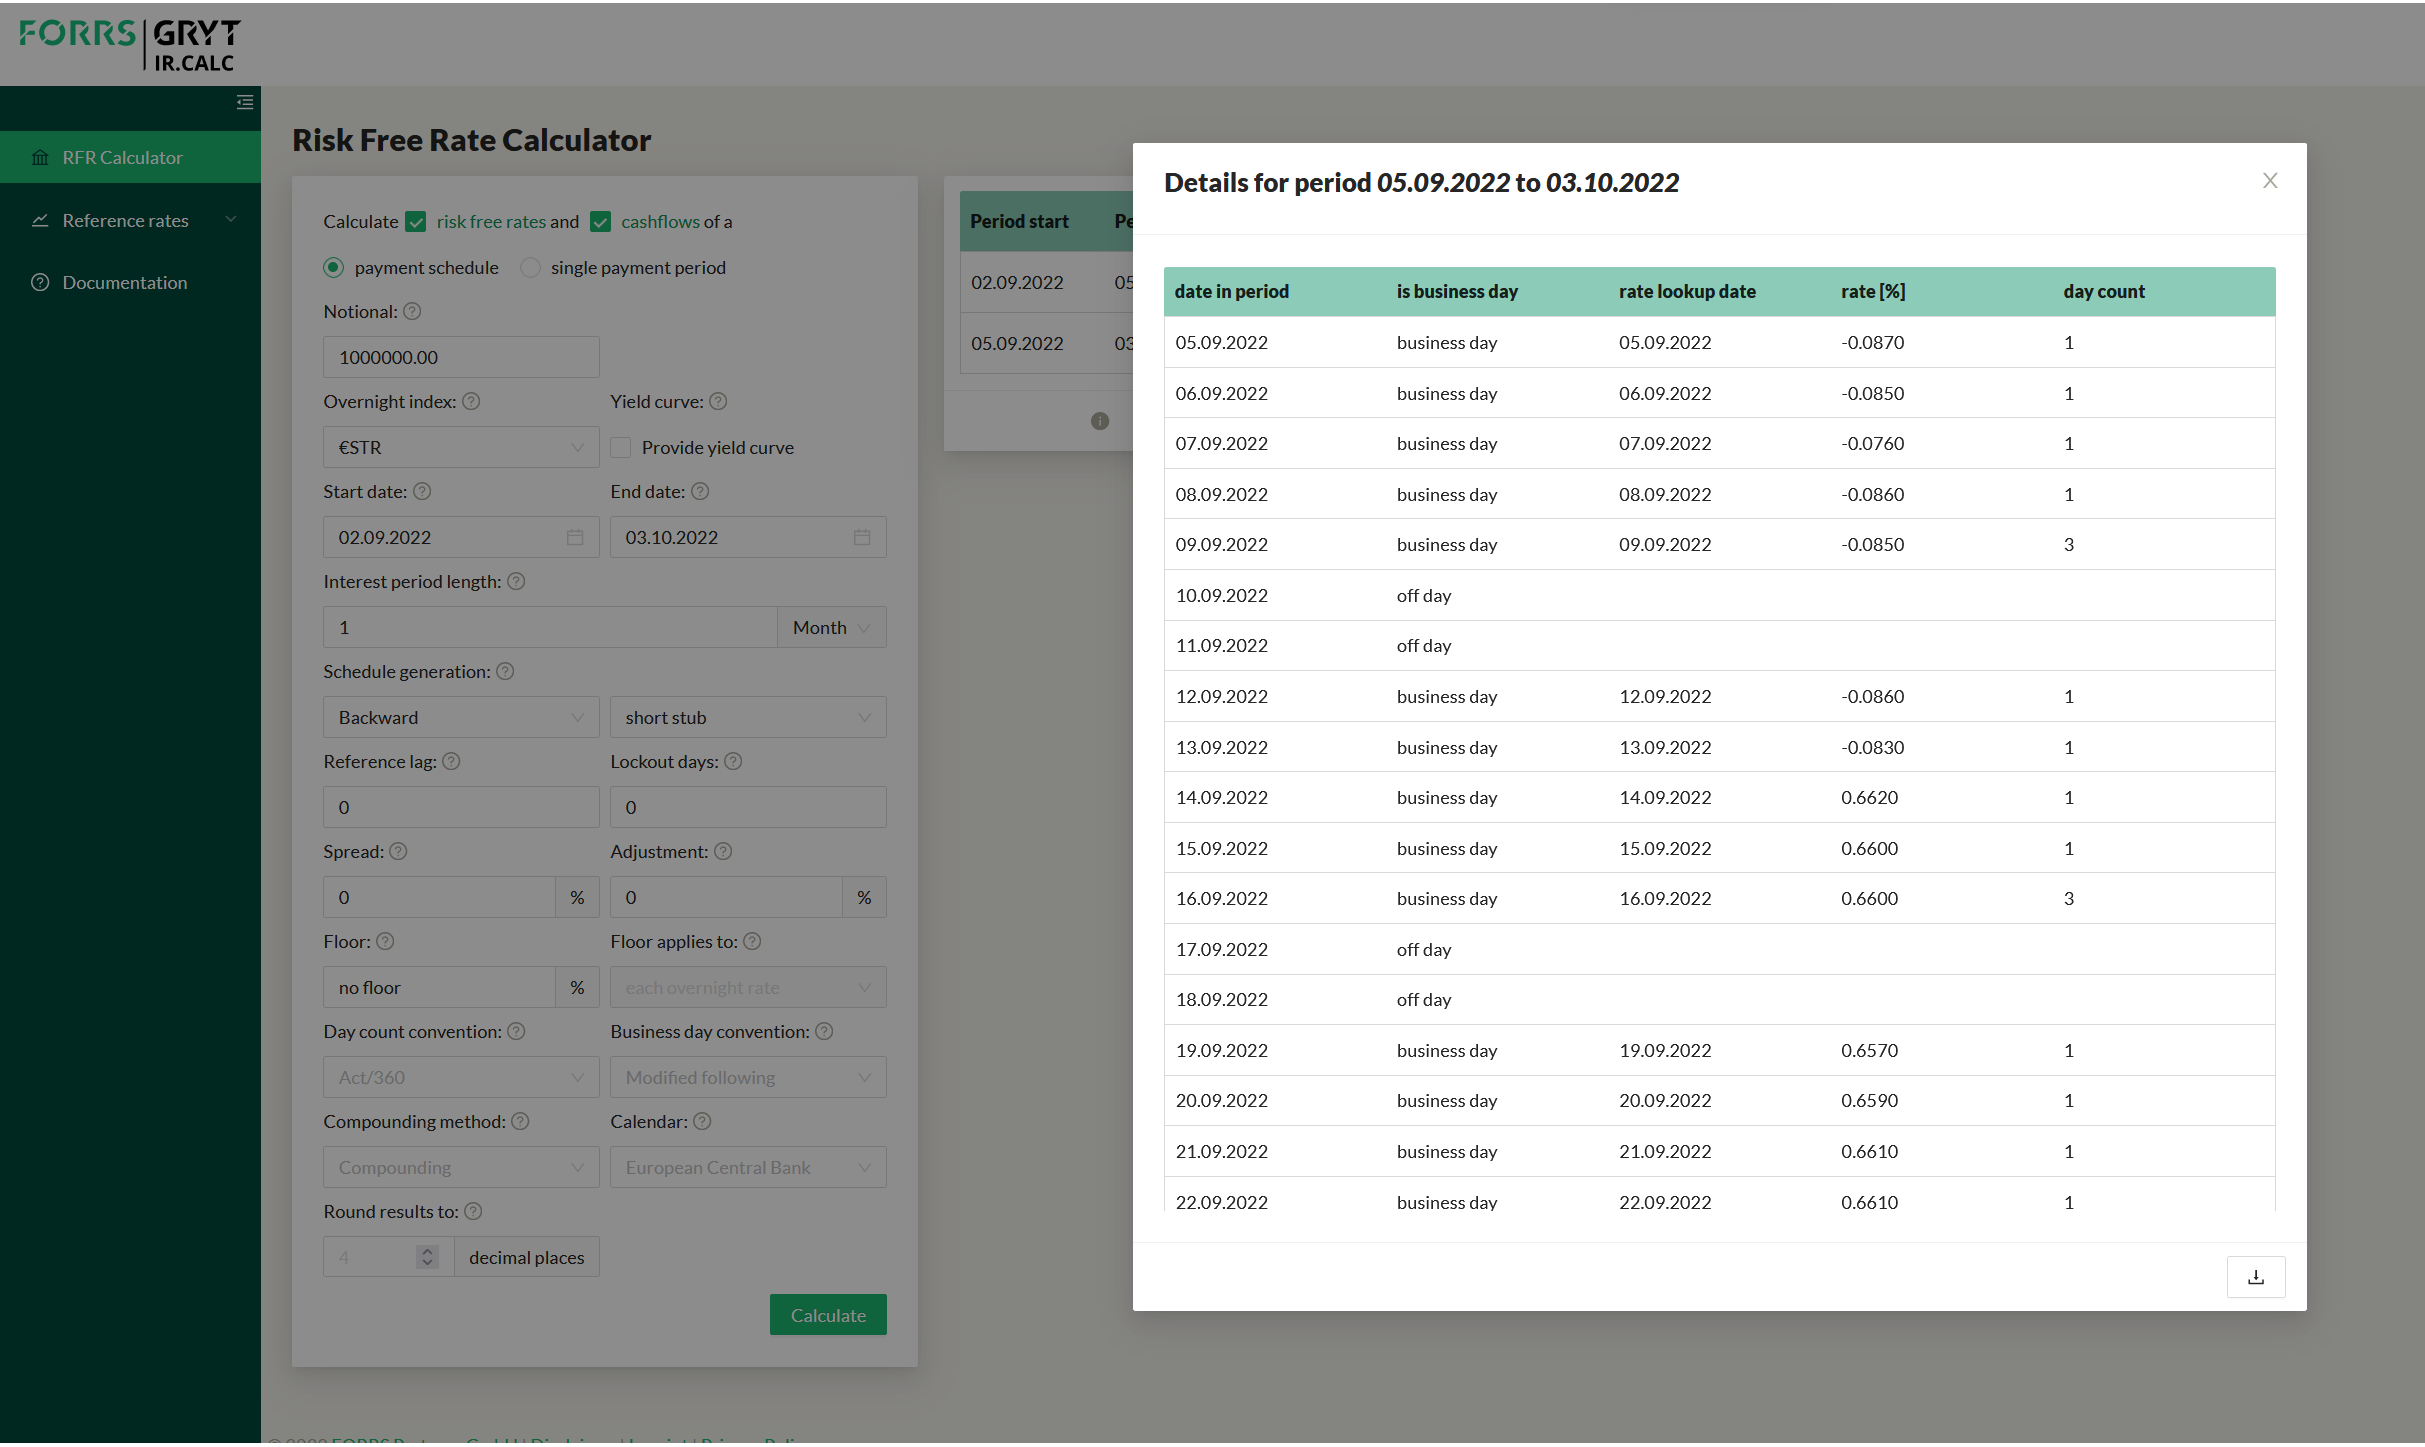The image size is (2425, 1447).
Task: Open the Modified following convention dropdown
Action: tap(748, 1077)
